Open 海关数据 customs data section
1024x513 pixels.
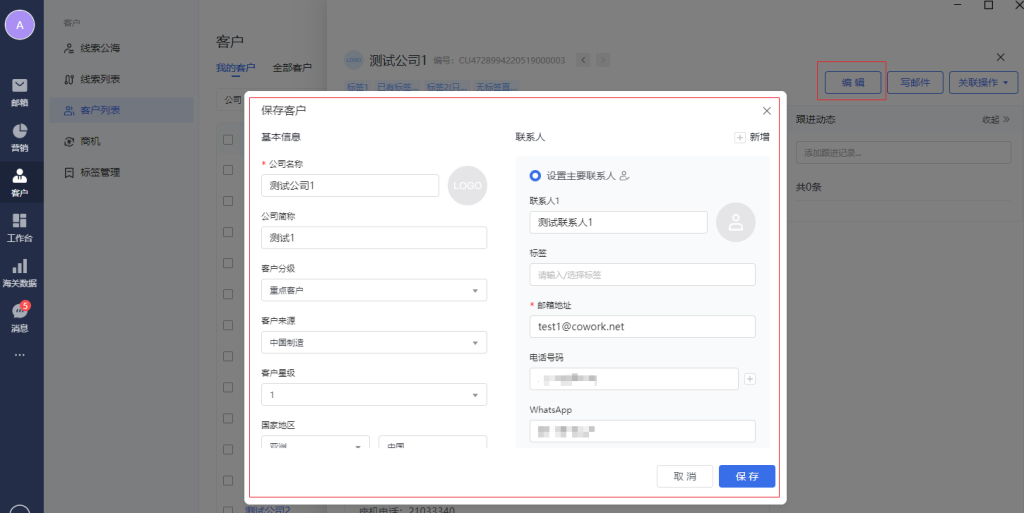point(20,272)
